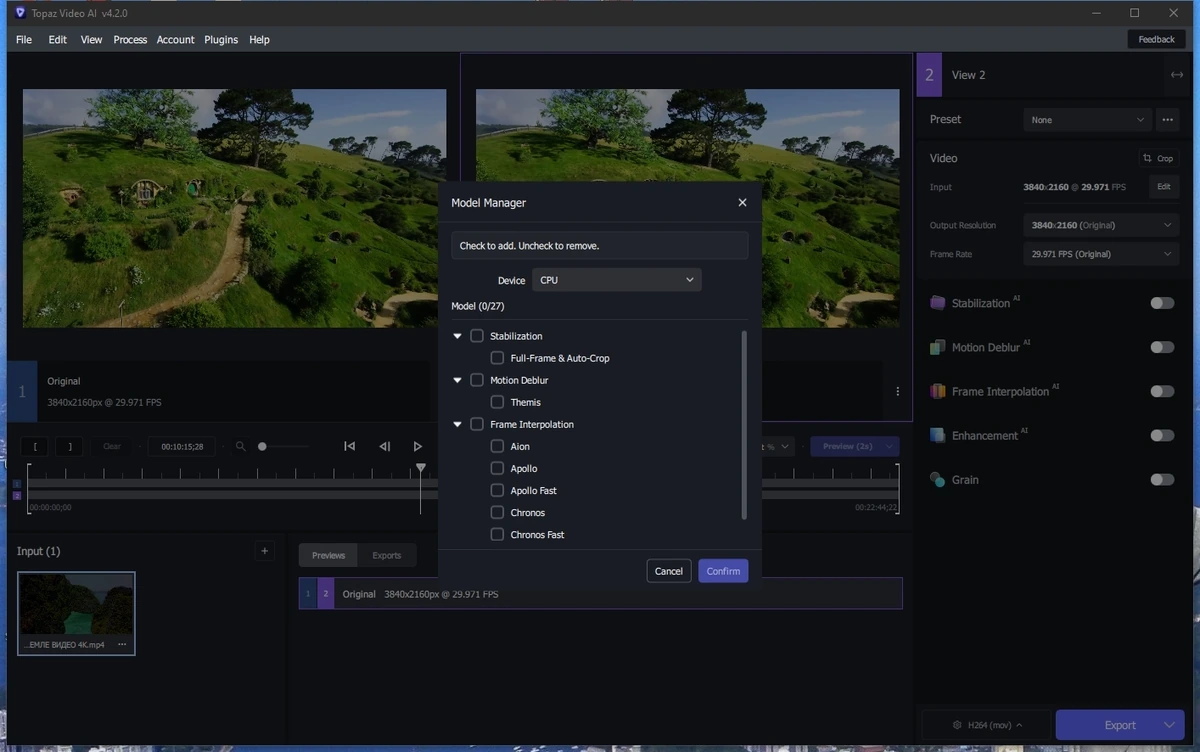The height and width of the screenshot is (752, 1200).
Task: Open the Edit menu
Action: click(58, 40)
